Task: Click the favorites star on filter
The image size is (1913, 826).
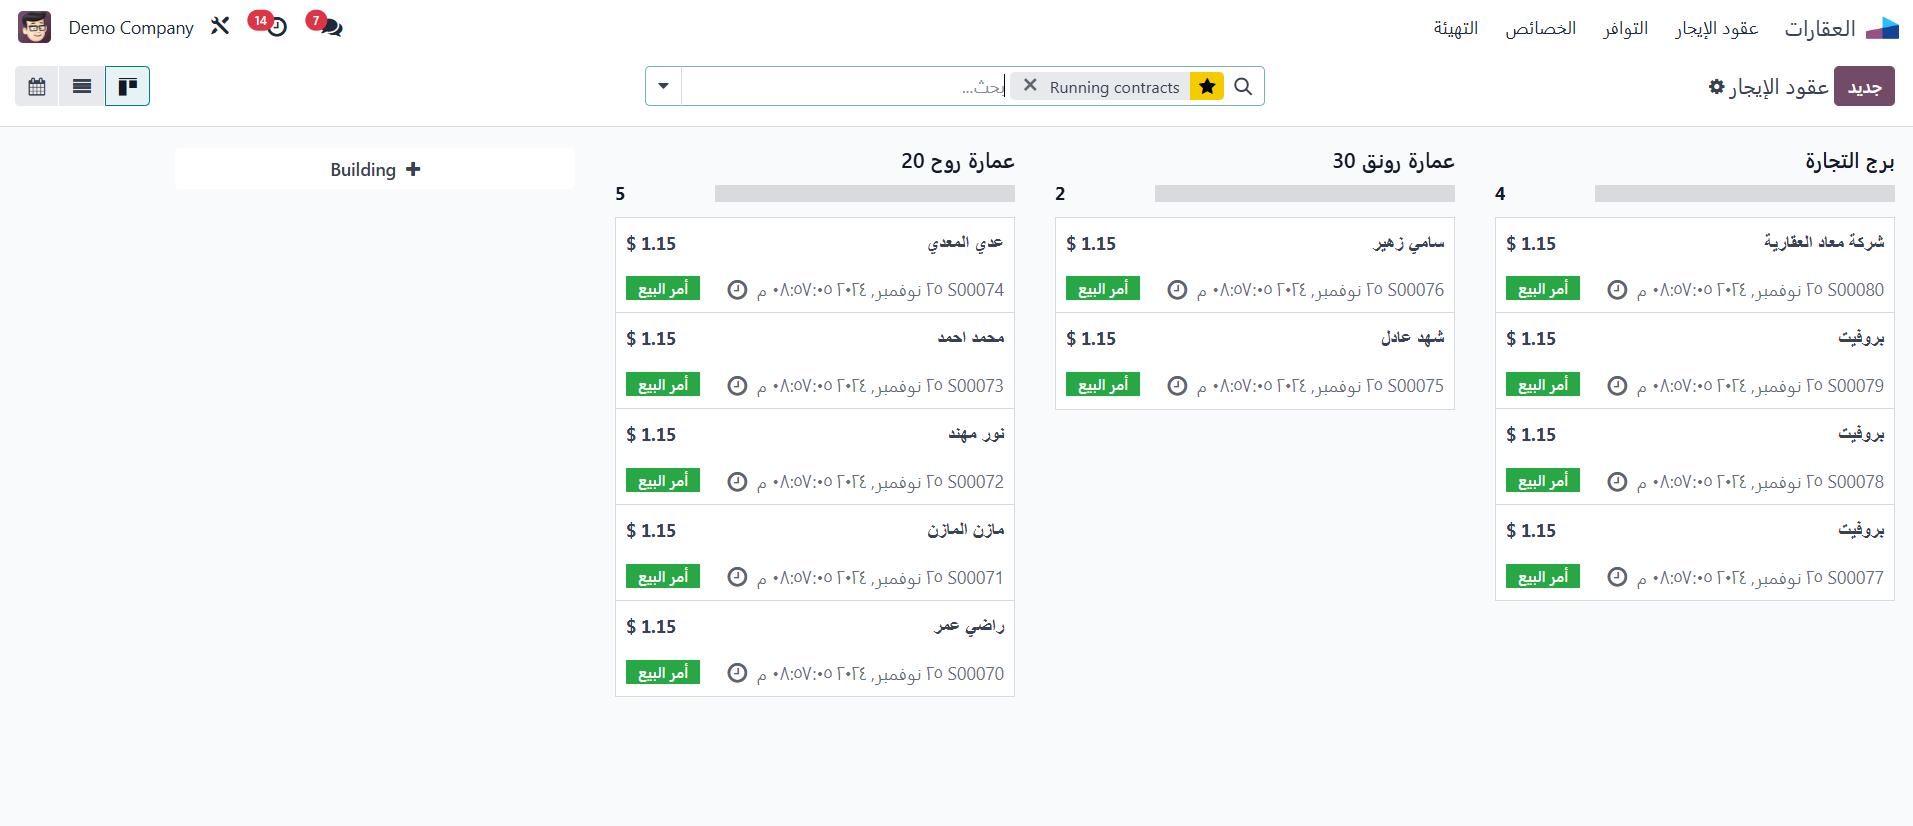Action: 1207,87
